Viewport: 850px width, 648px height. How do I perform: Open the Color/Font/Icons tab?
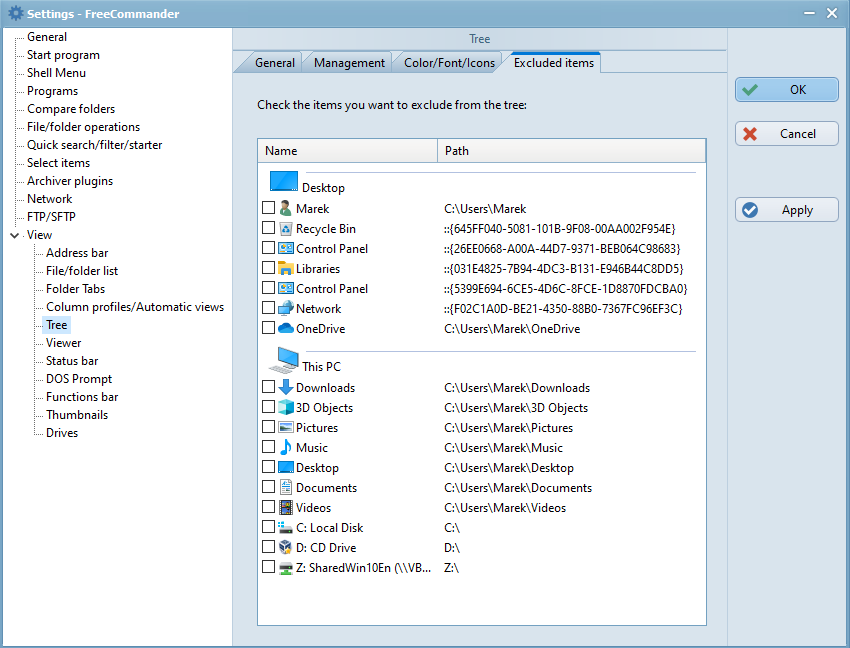click(449, 63)
